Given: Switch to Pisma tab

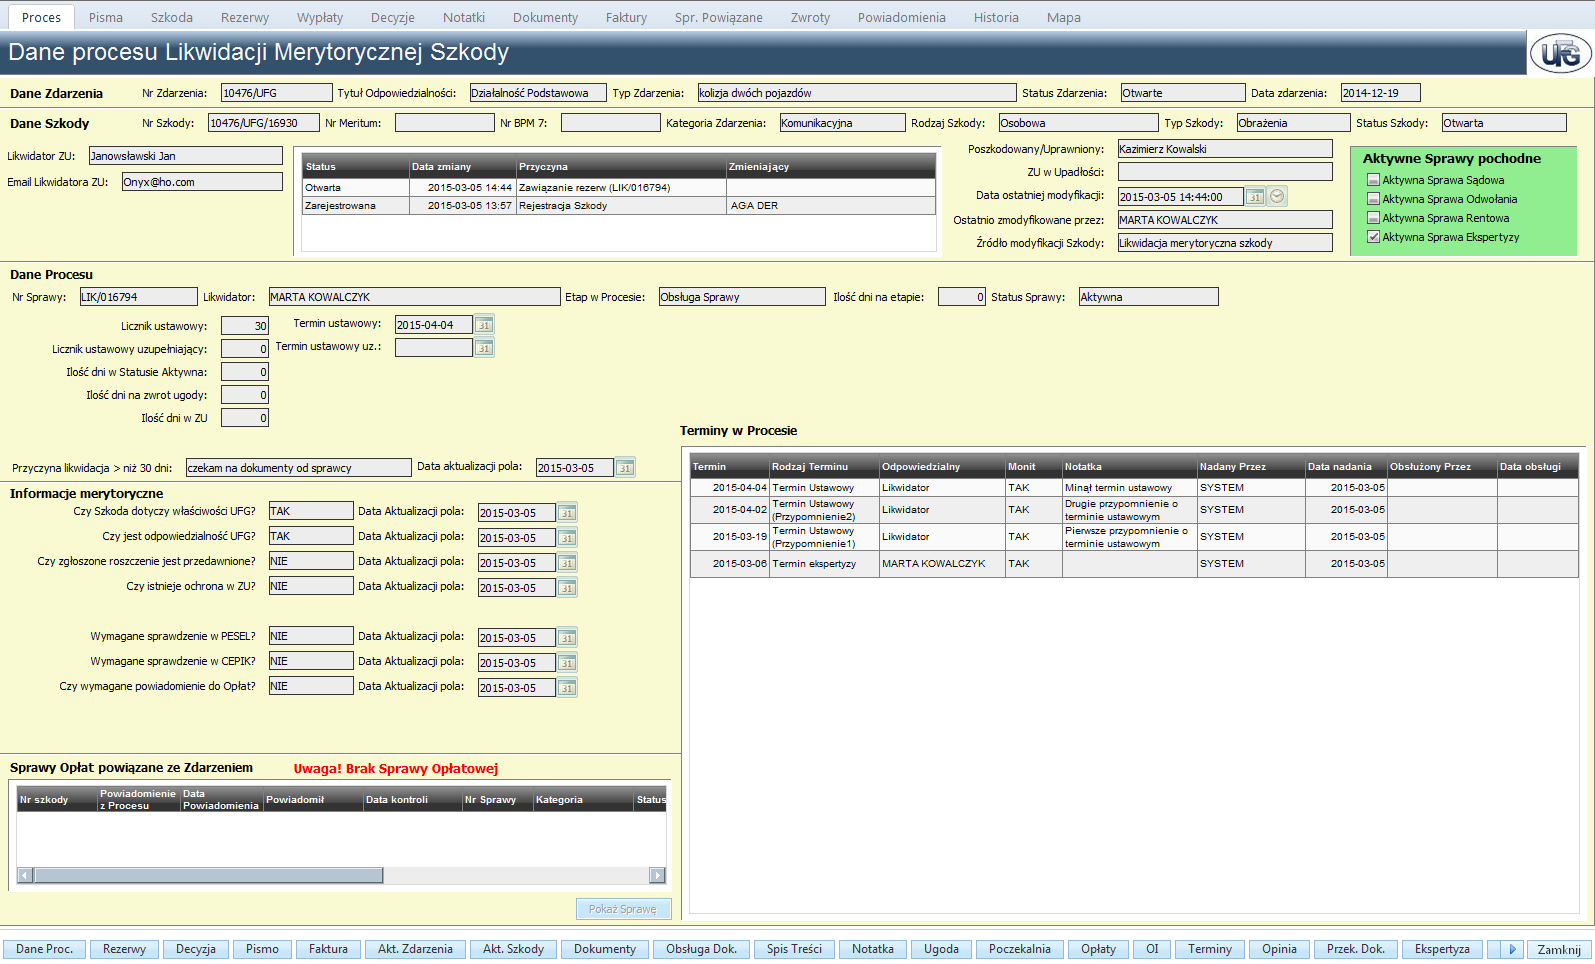Looking at the screenshot, I should point(106,17).
